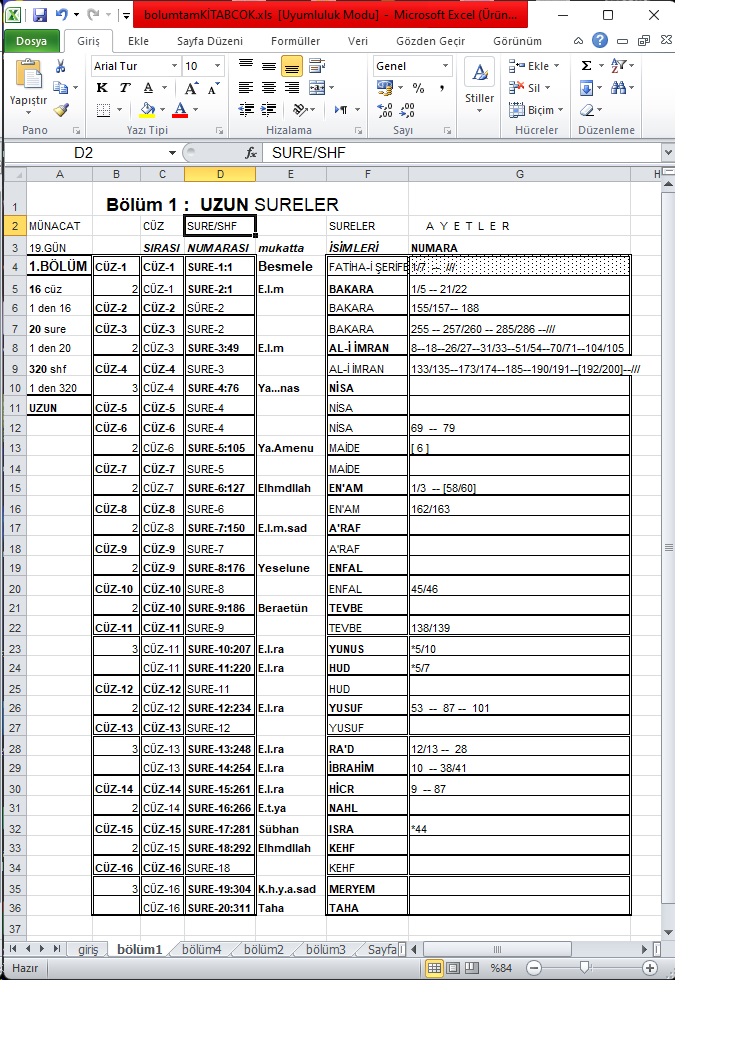Open Görünüm ribbon tab
This screenshot has height=1062, width=747.
coord(517,41)
